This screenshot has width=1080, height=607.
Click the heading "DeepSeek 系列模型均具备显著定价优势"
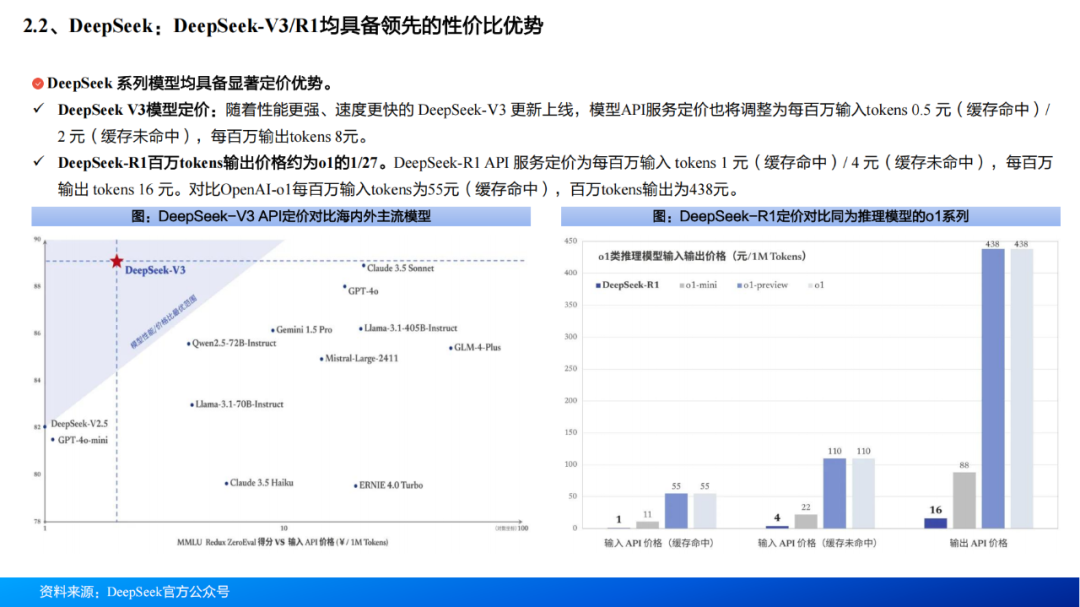[x=189, y=83]
